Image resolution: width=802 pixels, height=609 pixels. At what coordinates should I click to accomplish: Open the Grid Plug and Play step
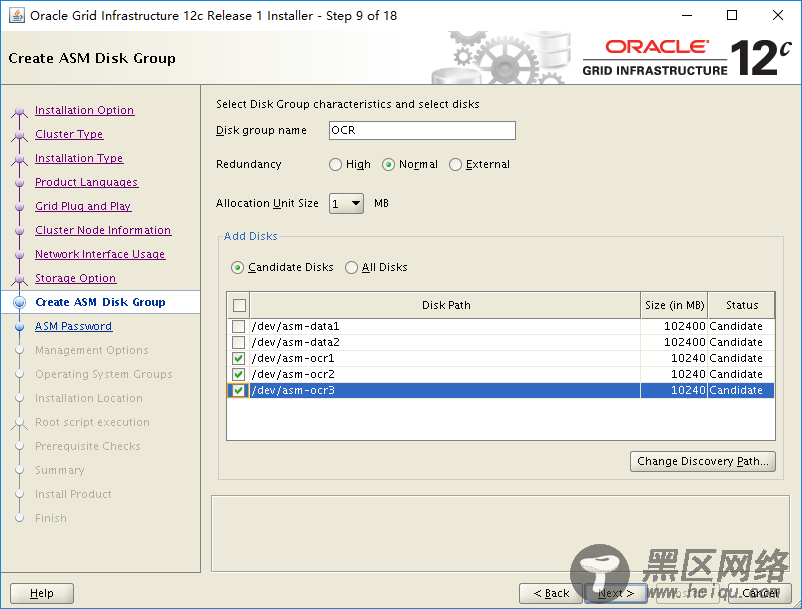point(83,206)
